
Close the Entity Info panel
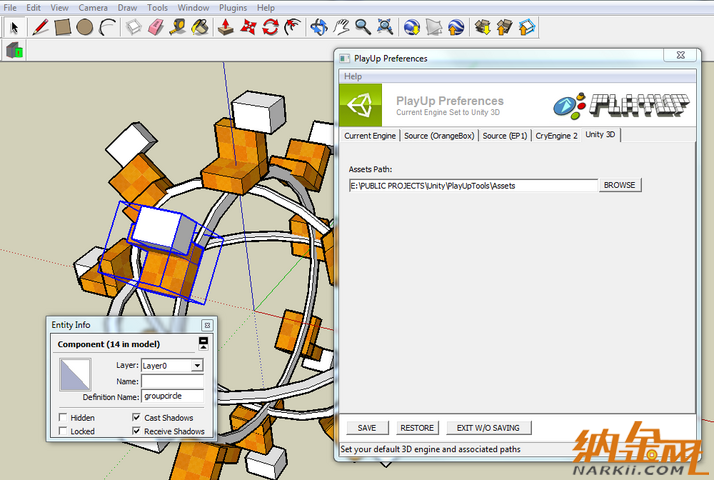pos(207,325)
